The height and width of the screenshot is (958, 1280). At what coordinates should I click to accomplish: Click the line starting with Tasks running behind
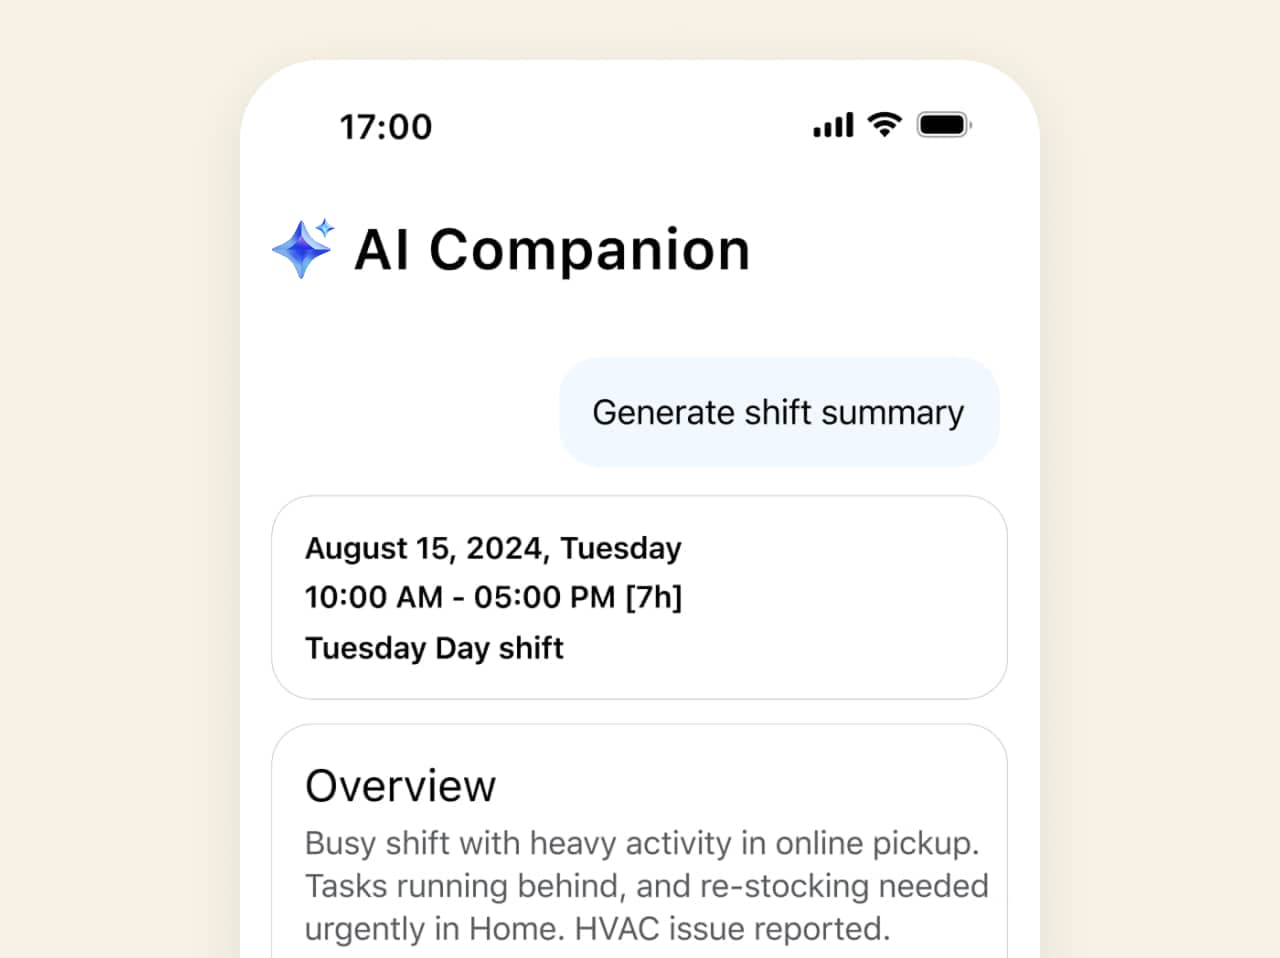(646, 886)
